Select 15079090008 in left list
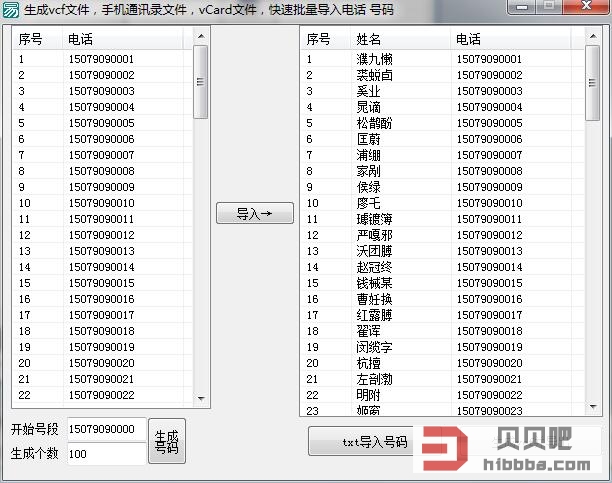 [x=101, y=171]
